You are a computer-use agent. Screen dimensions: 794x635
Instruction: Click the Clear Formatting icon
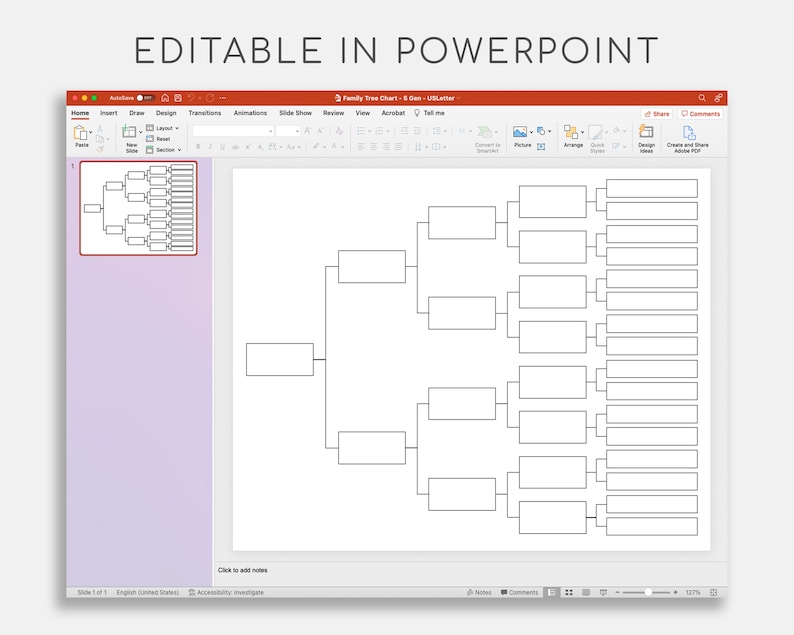(x=339, y=131)
